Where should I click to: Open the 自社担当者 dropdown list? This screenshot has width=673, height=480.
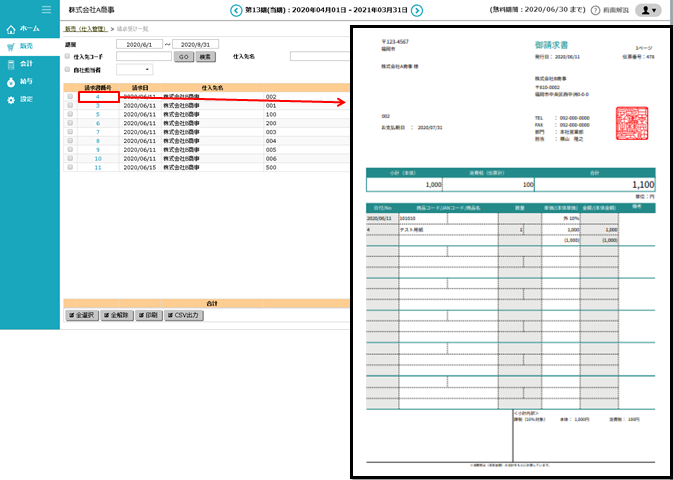coord(135,70)
